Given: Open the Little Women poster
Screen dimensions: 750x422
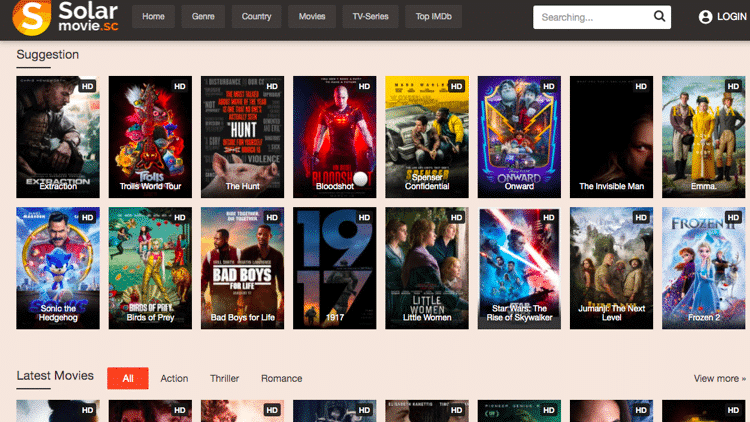Looking at the screenshot, I should click(427, 268).
